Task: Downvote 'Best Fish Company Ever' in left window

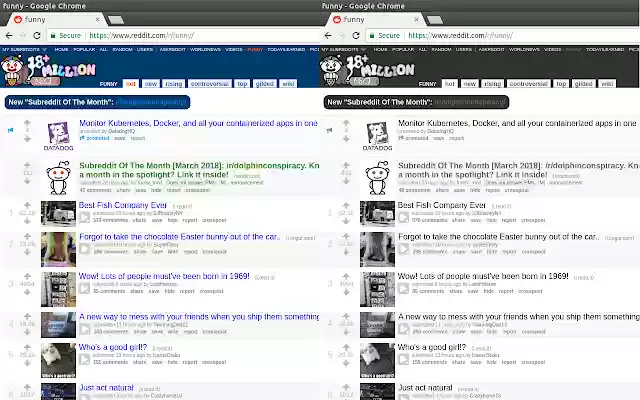Action: pos(27,221)
